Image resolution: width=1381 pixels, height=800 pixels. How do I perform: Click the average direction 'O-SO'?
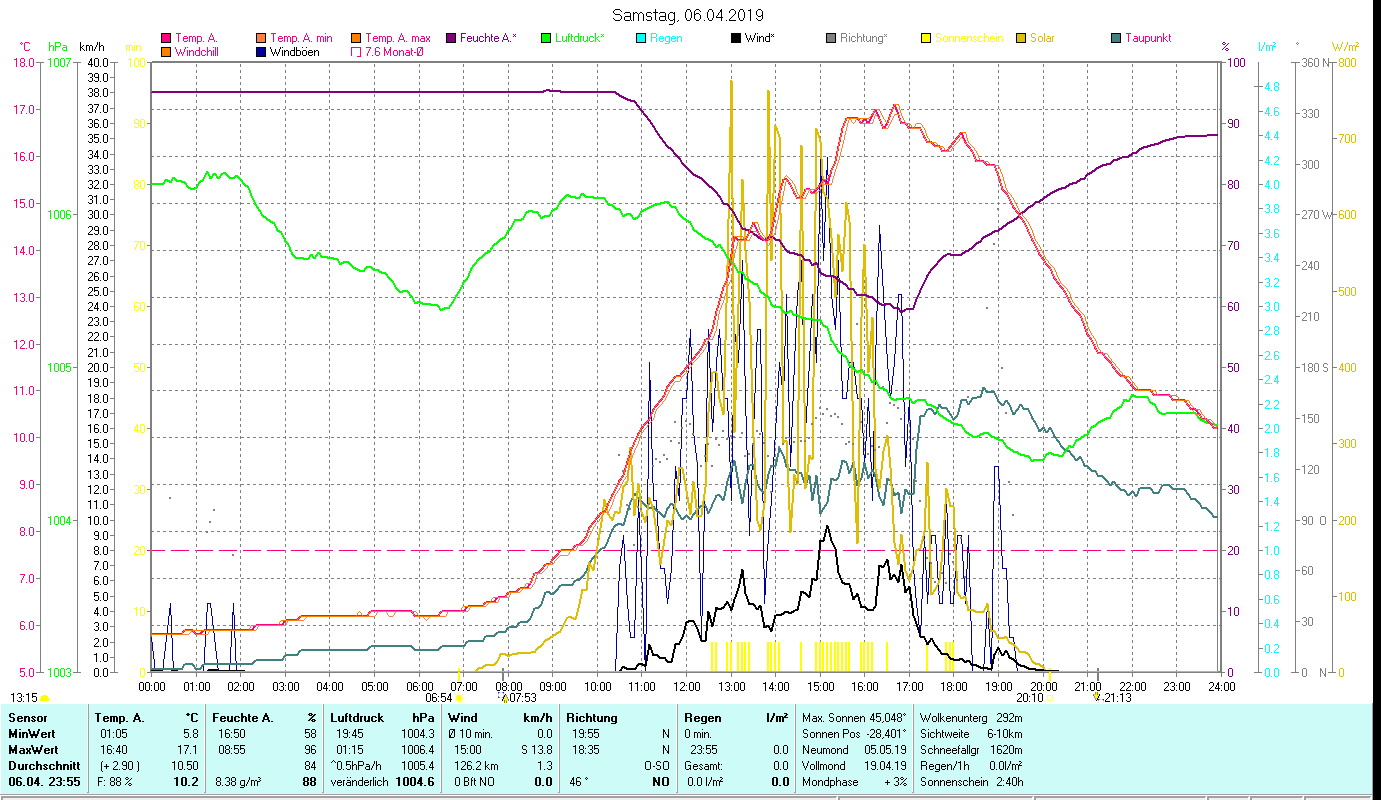[656, 766]
